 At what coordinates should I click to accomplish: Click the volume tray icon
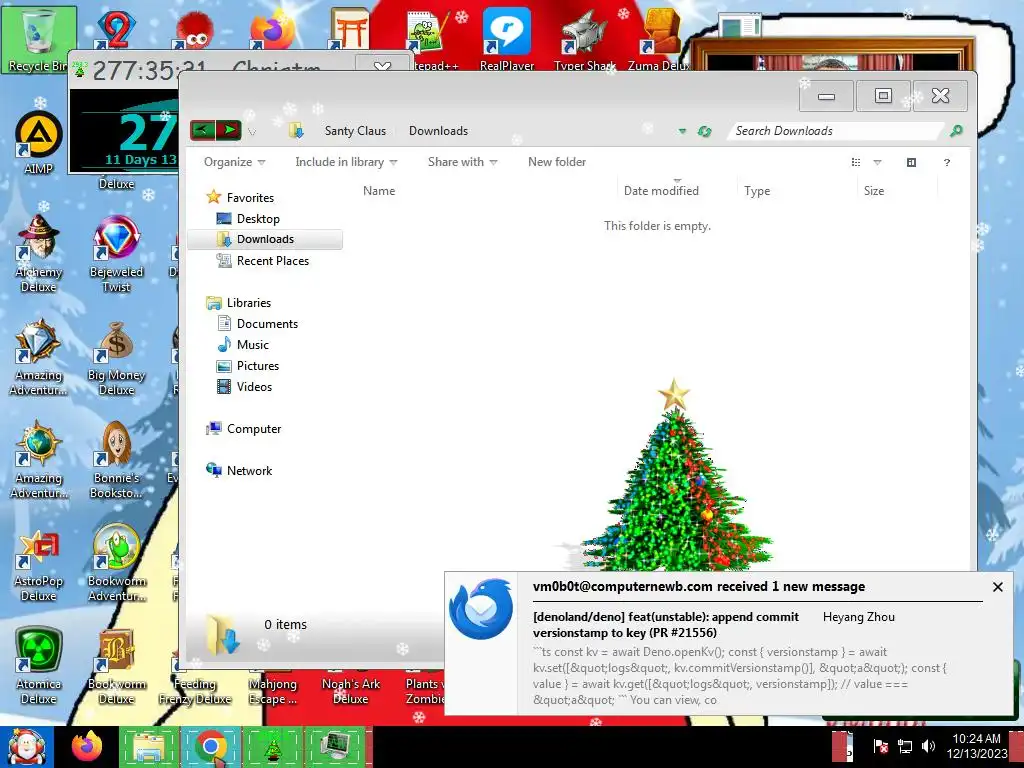(x=928, y=746)
